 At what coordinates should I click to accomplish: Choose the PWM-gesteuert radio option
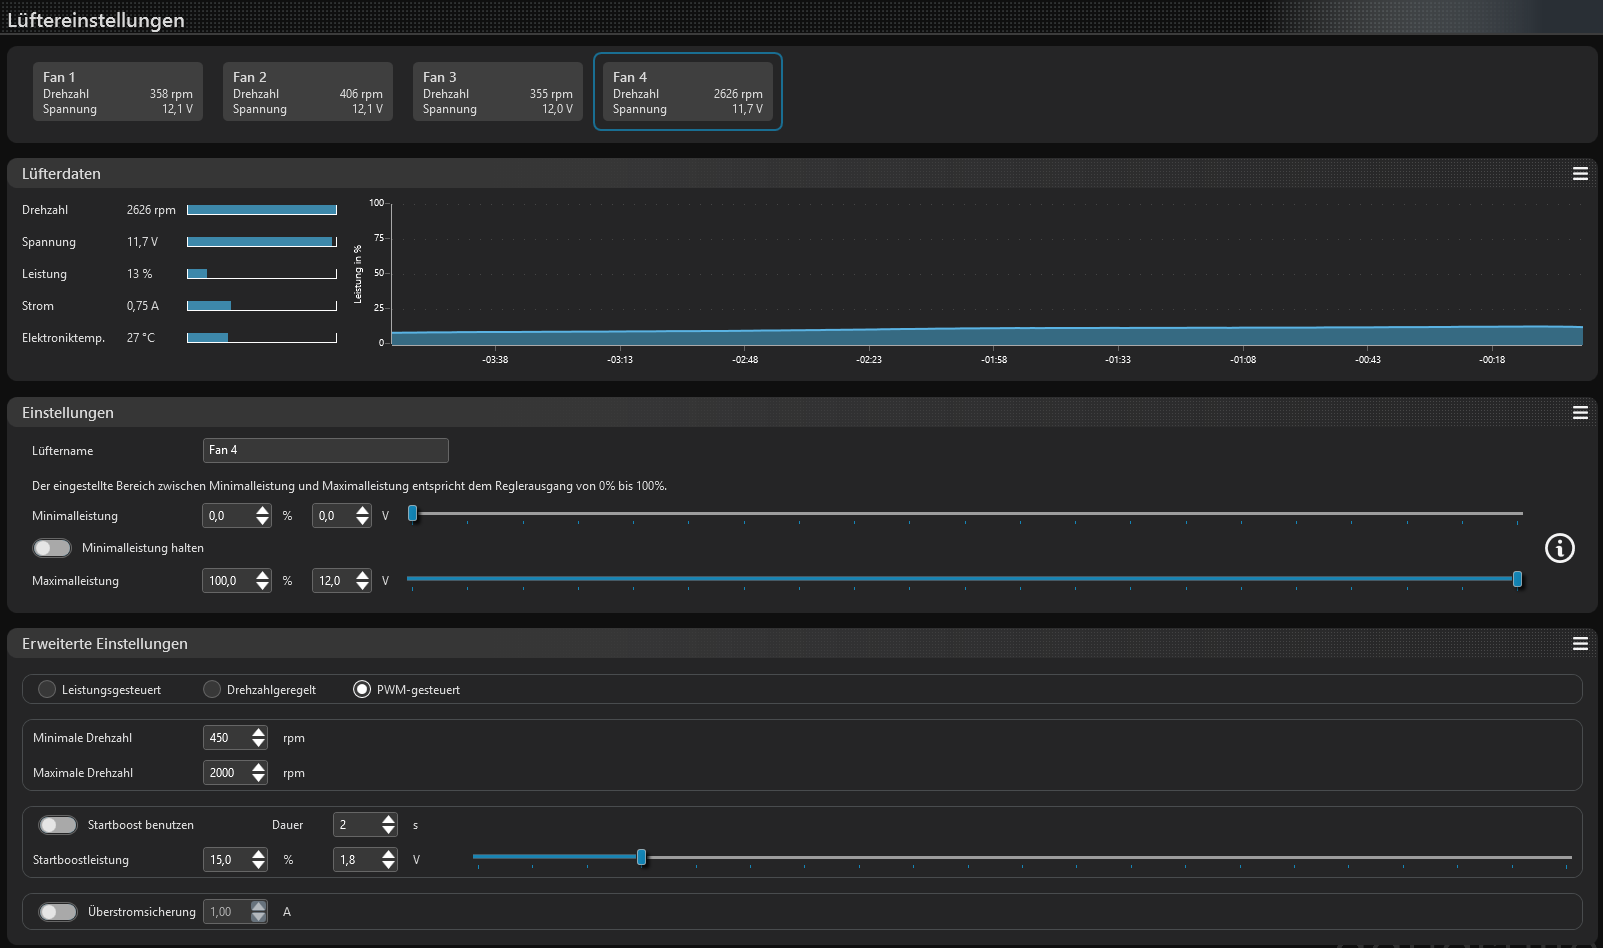362,689
